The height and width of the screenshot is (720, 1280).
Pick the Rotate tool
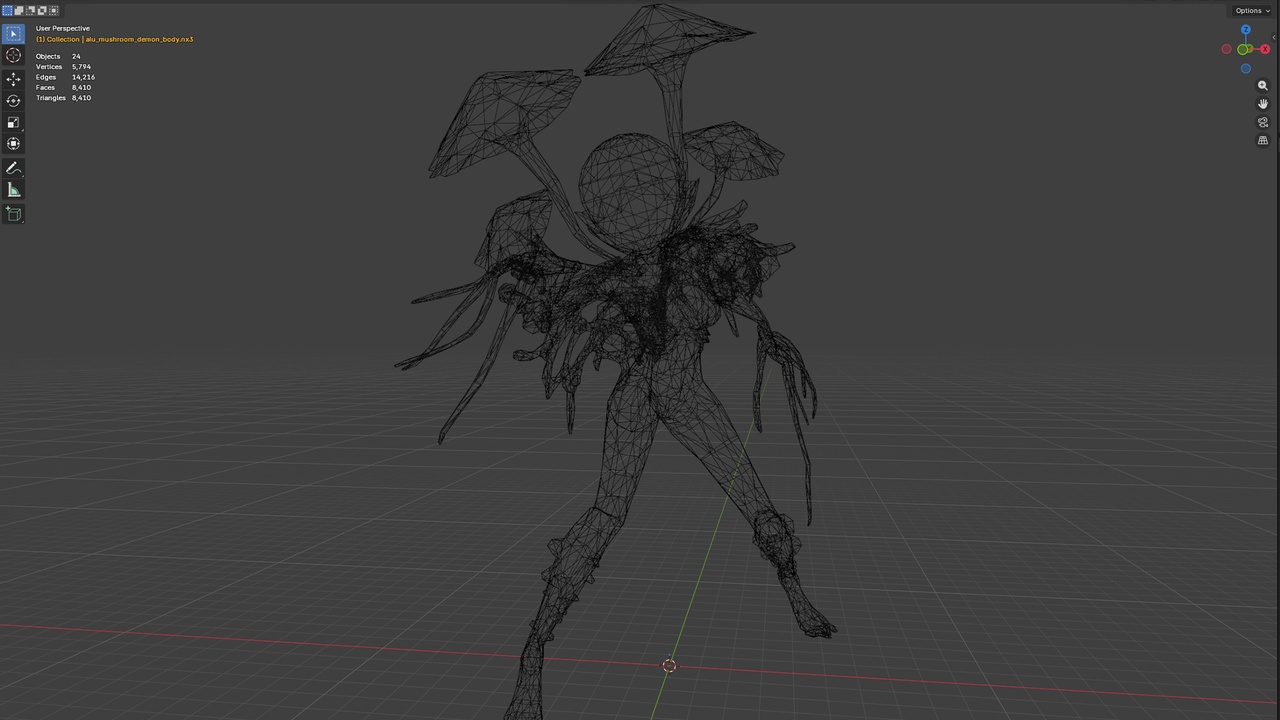(13, 101)
